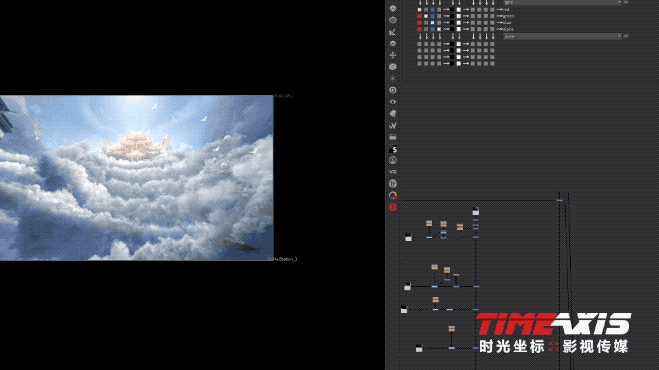Screen dimensions: 659x370
Task: Toggle alpha input checkbox in alpha output row
Action: pos(439,29)
